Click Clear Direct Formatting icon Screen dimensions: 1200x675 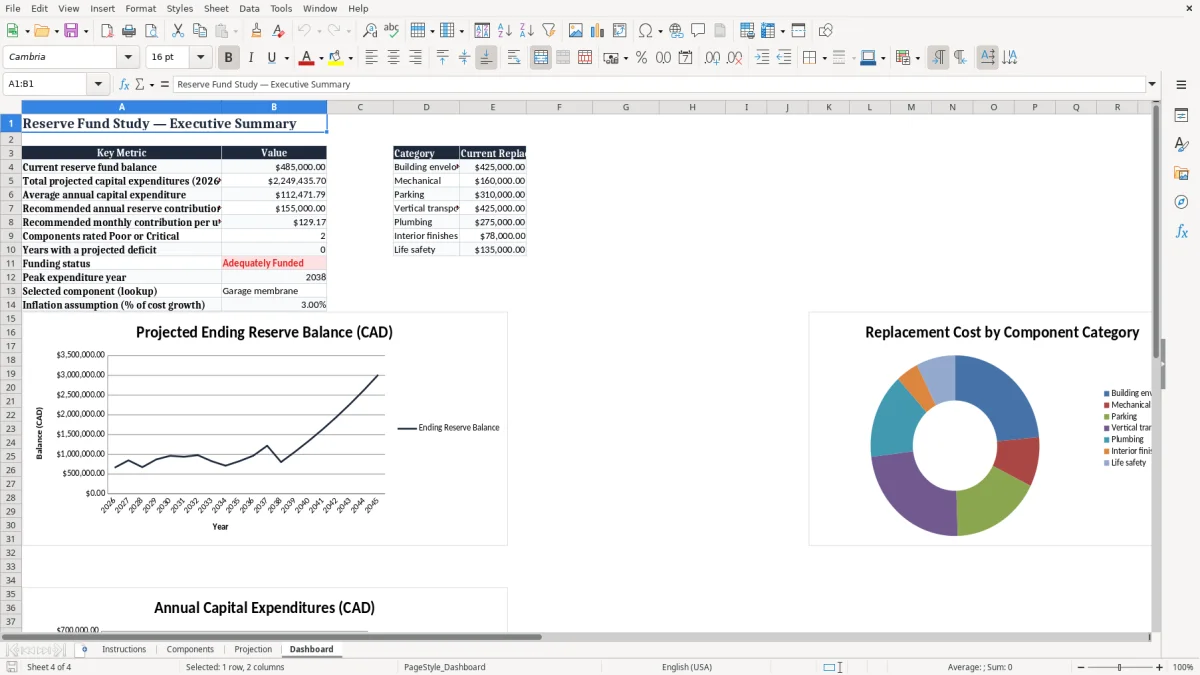click(x=278, y=31)
